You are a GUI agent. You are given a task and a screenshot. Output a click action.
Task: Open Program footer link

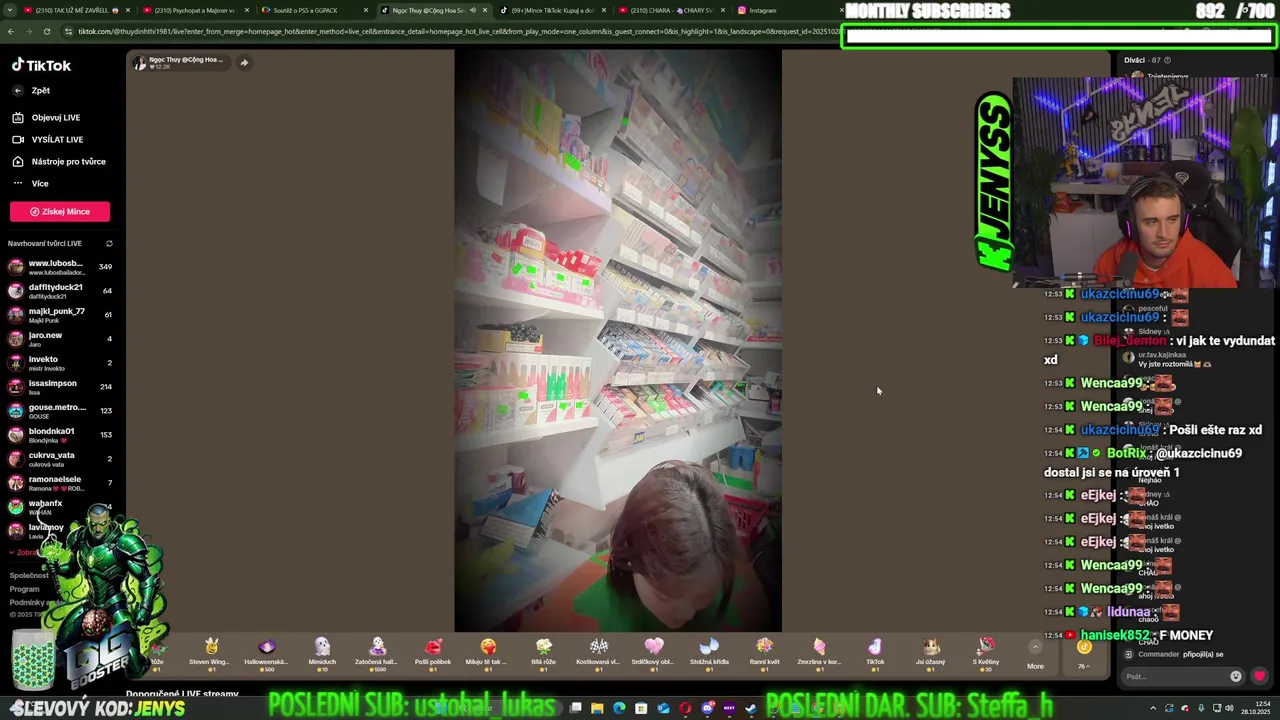[24, 589]
